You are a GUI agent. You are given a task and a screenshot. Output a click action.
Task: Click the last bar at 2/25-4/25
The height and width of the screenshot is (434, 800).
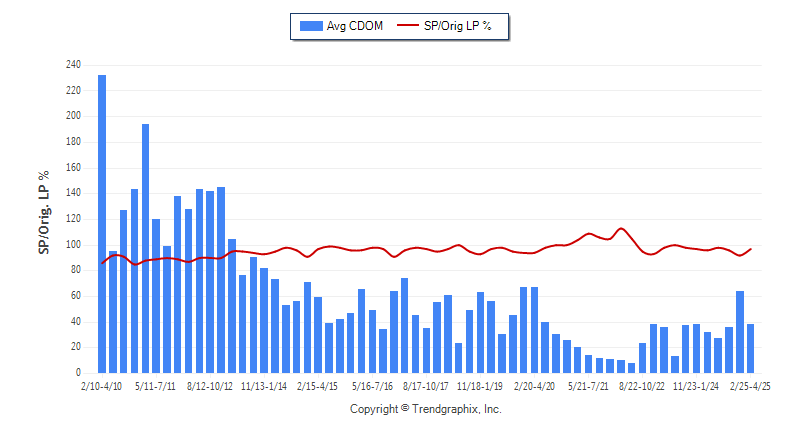coord(751,348)
